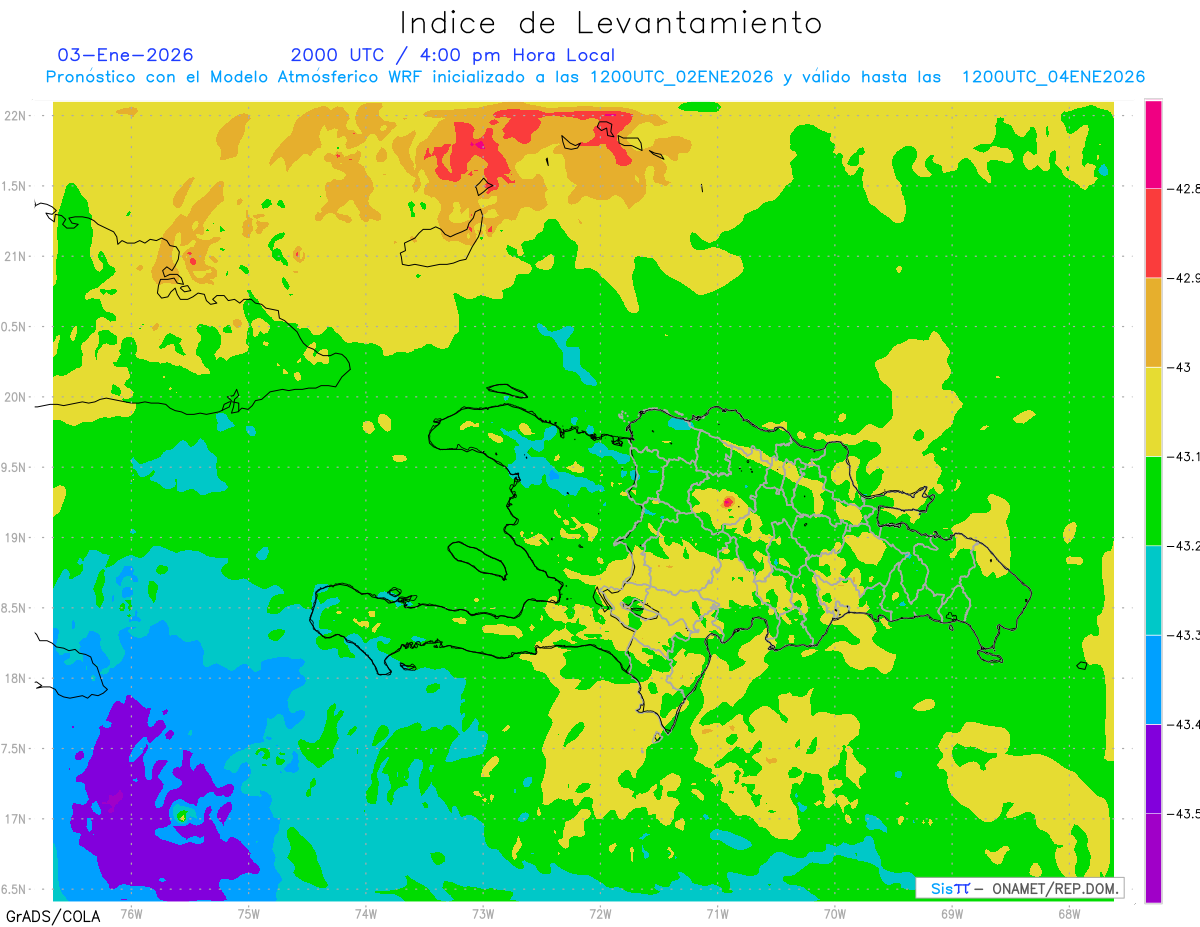Click the "70W" longitude axis label
The width and height of the screenshot is (1200, 927).
tap(834, 913)
